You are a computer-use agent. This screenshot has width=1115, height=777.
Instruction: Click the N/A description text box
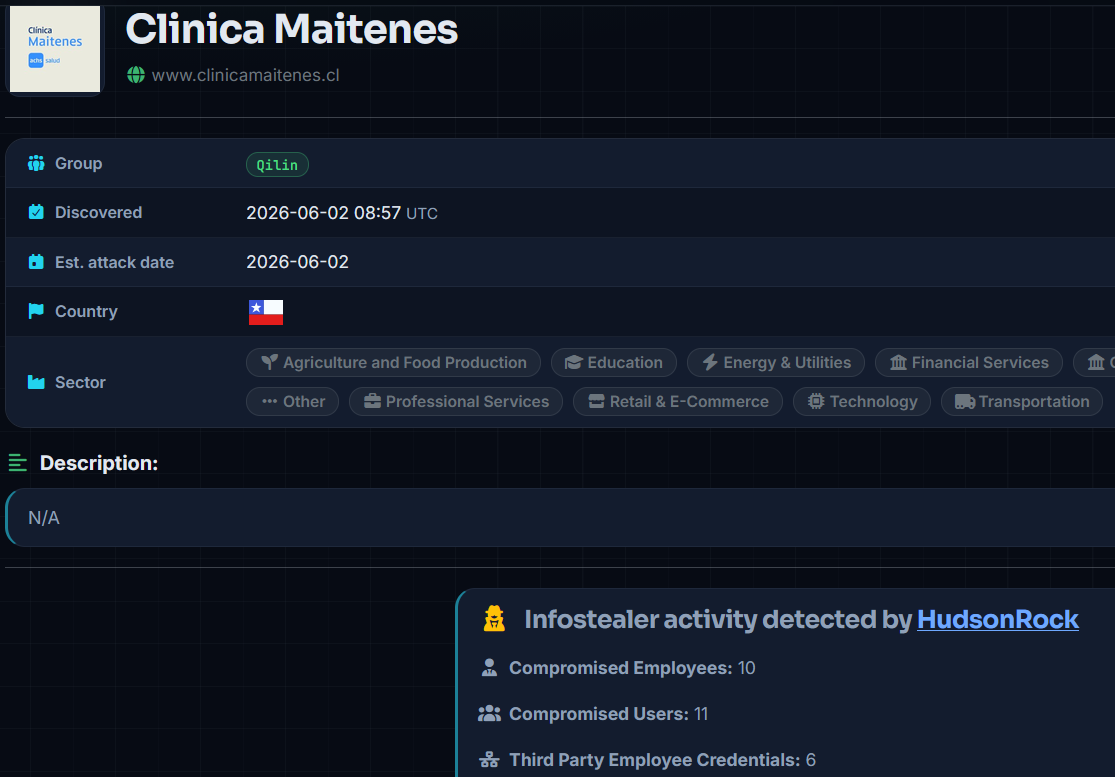(x=562, y=518)
